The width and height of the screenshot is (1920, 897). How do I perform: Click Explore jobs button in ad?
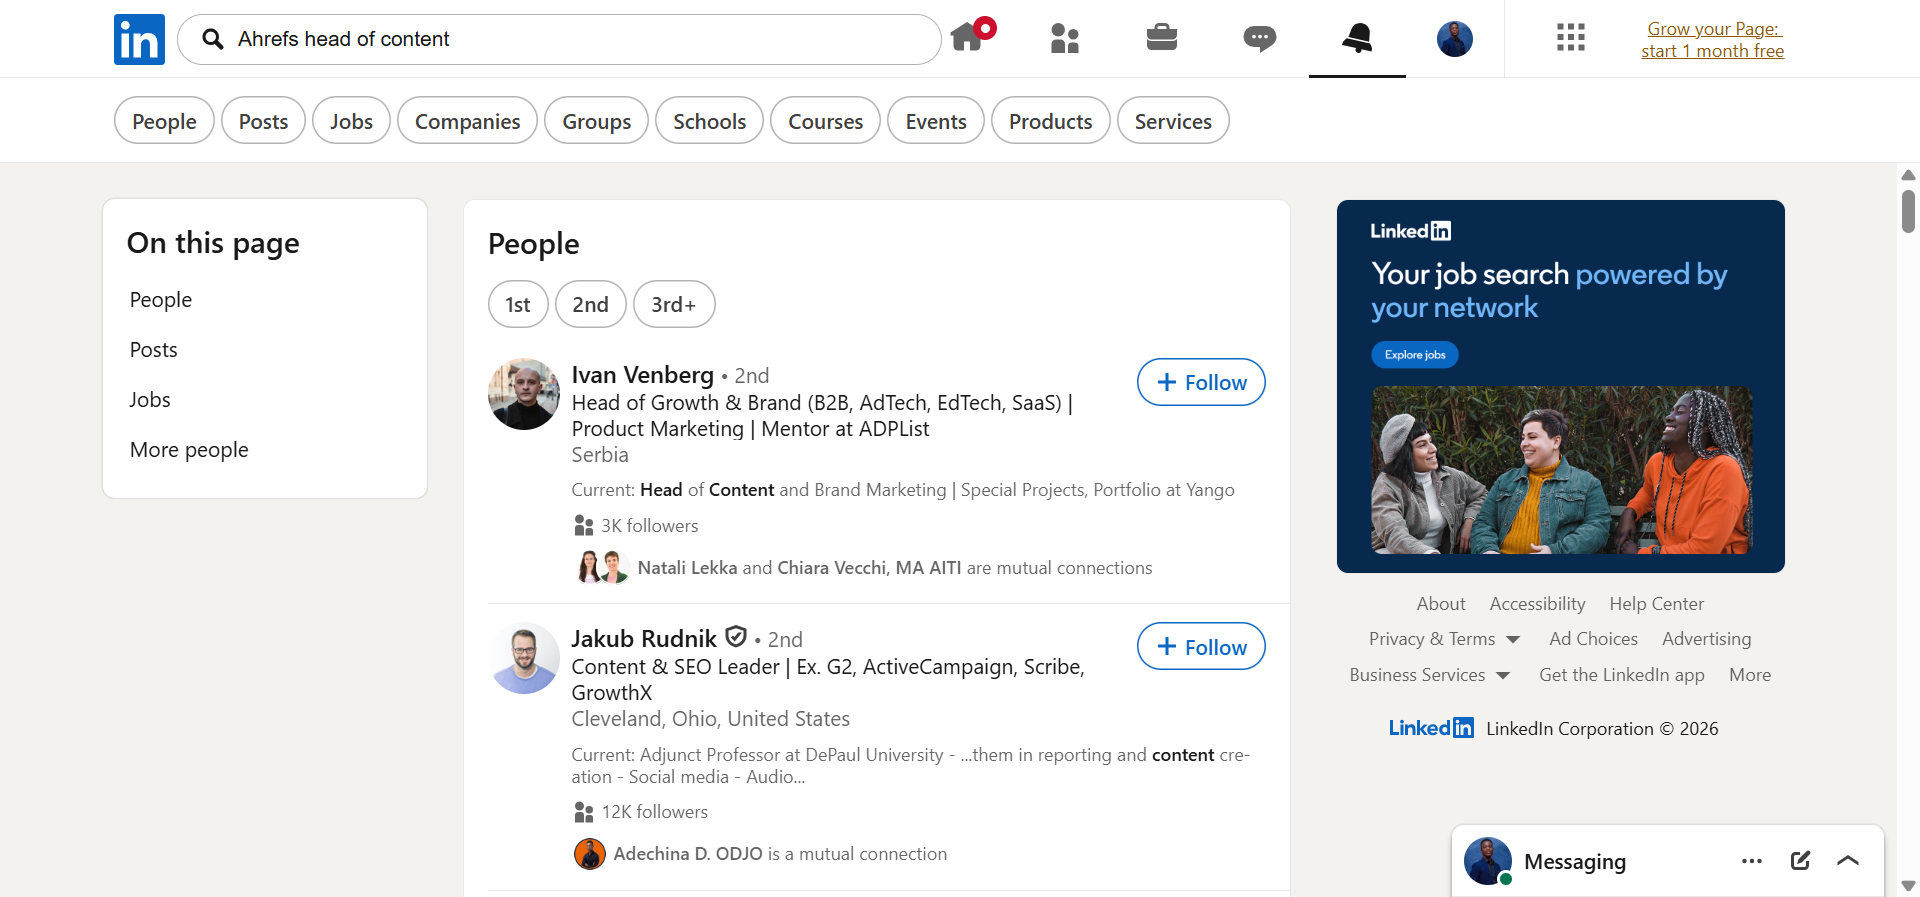[x=1415, y=355]
